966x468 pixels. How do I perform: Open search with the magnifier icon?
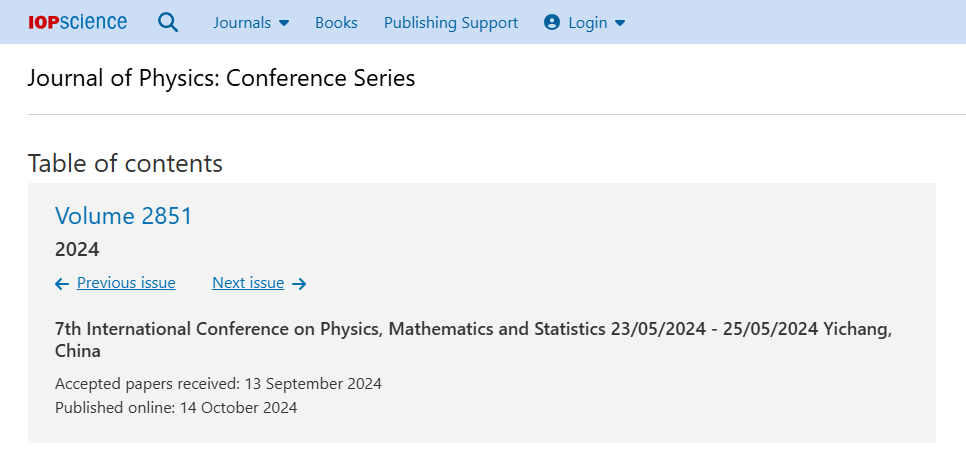(x=168, y=22)
